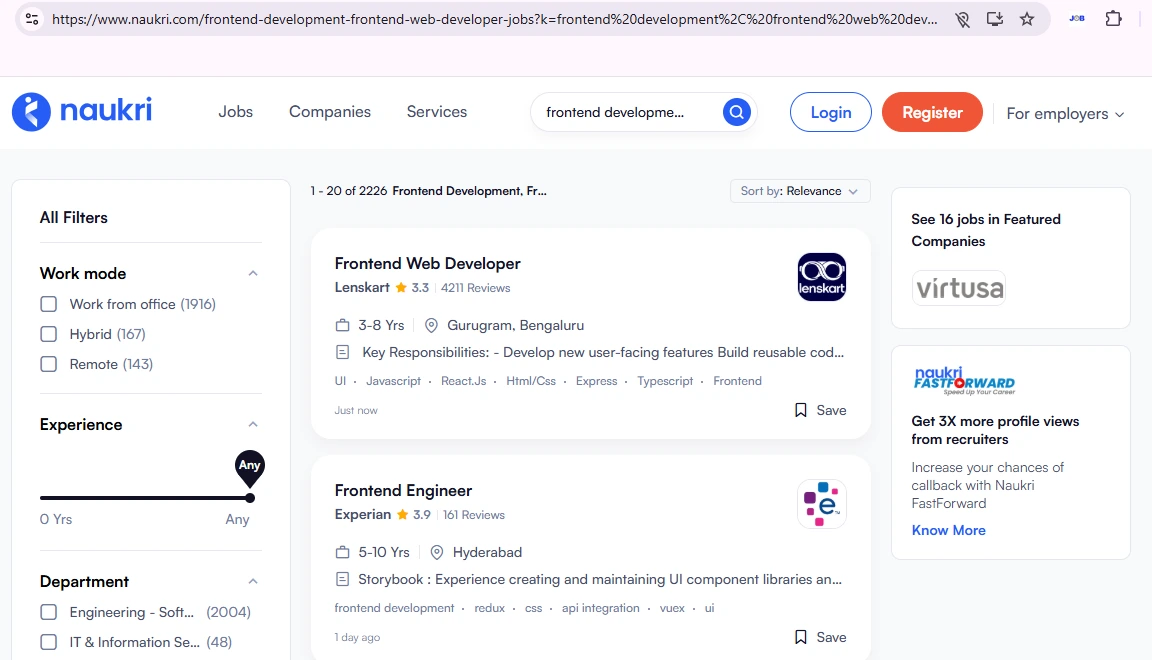This screenshot has width=1152, height=660.
Task: Click the Experience slider handle
Action: click(x=249, y=498)
